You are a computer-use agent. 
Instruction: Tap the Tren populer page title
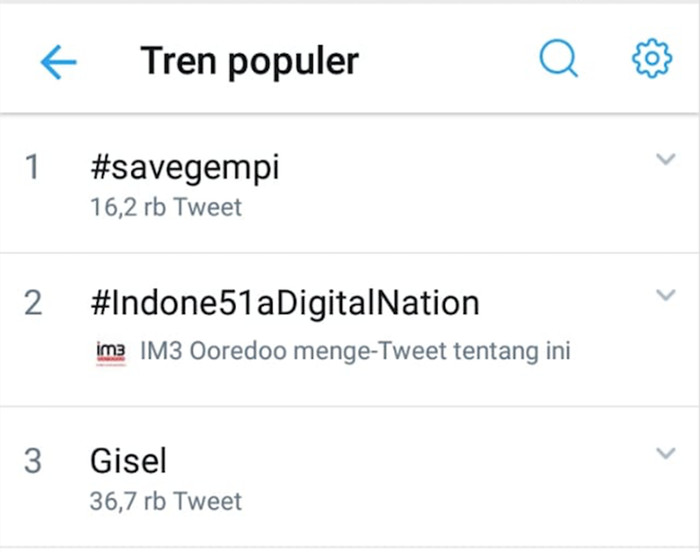(250, 62)
